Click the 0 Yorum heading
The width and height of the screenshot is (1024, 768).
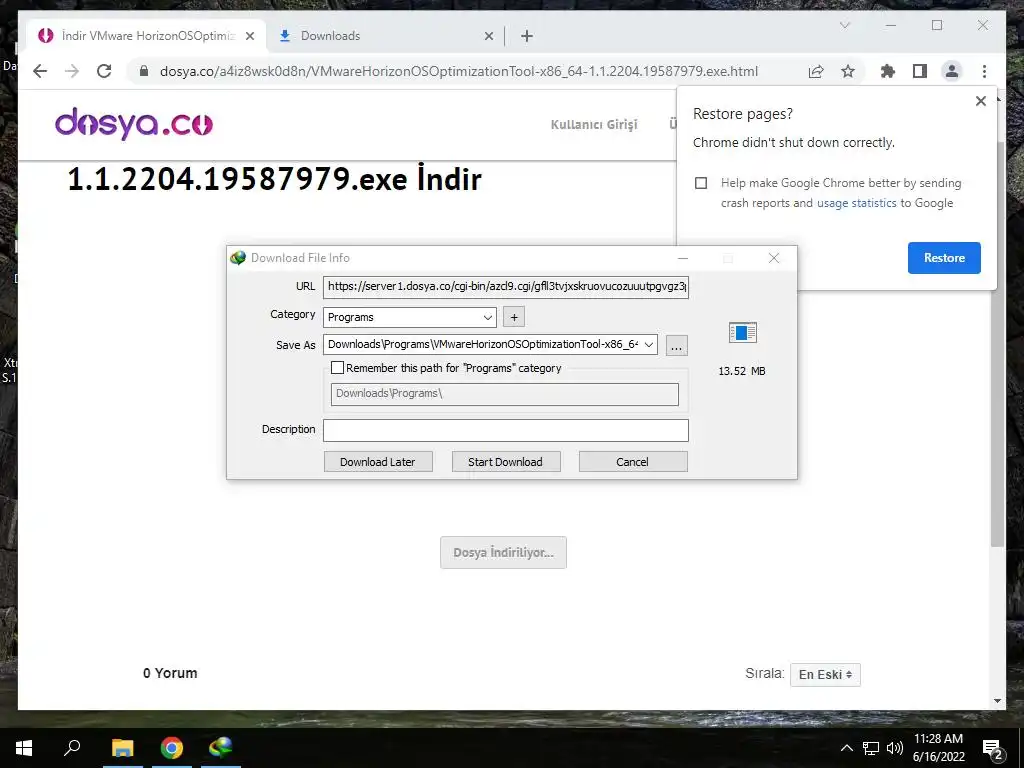tap(170, 673)
